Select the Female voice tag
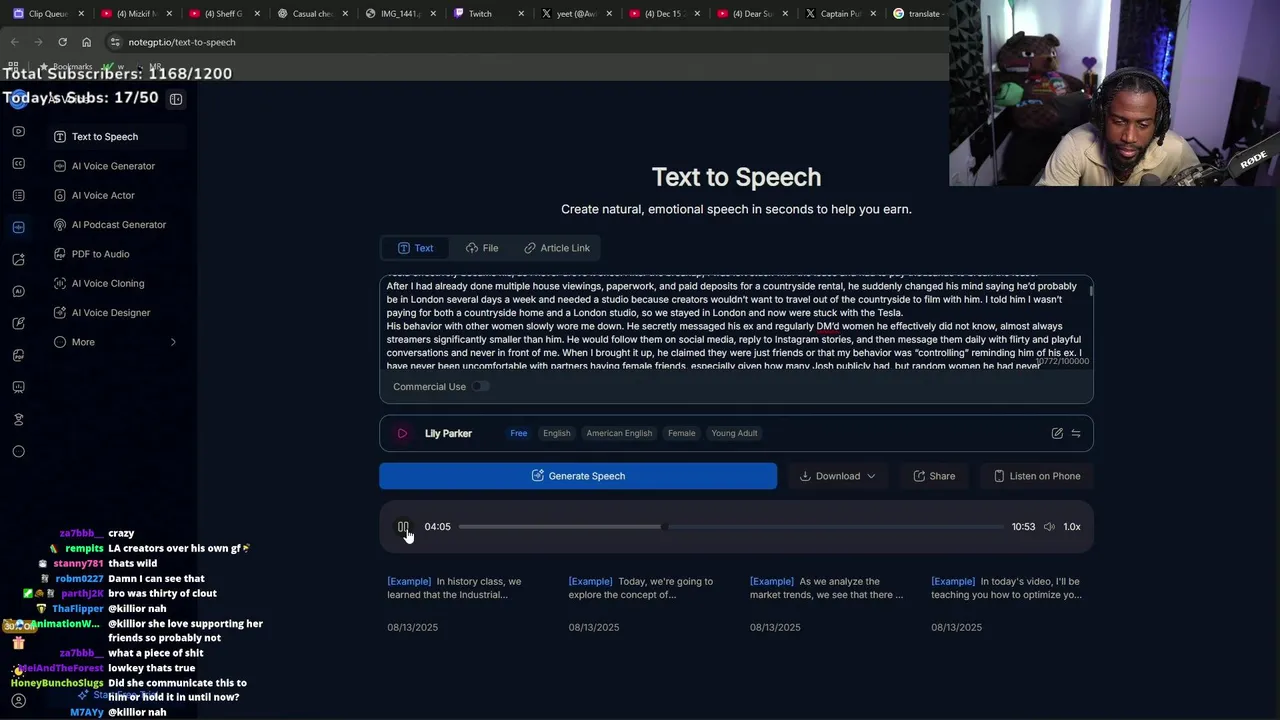This screenshot has width=1280, height=720. pyautogui.click(x=681, y=433)
